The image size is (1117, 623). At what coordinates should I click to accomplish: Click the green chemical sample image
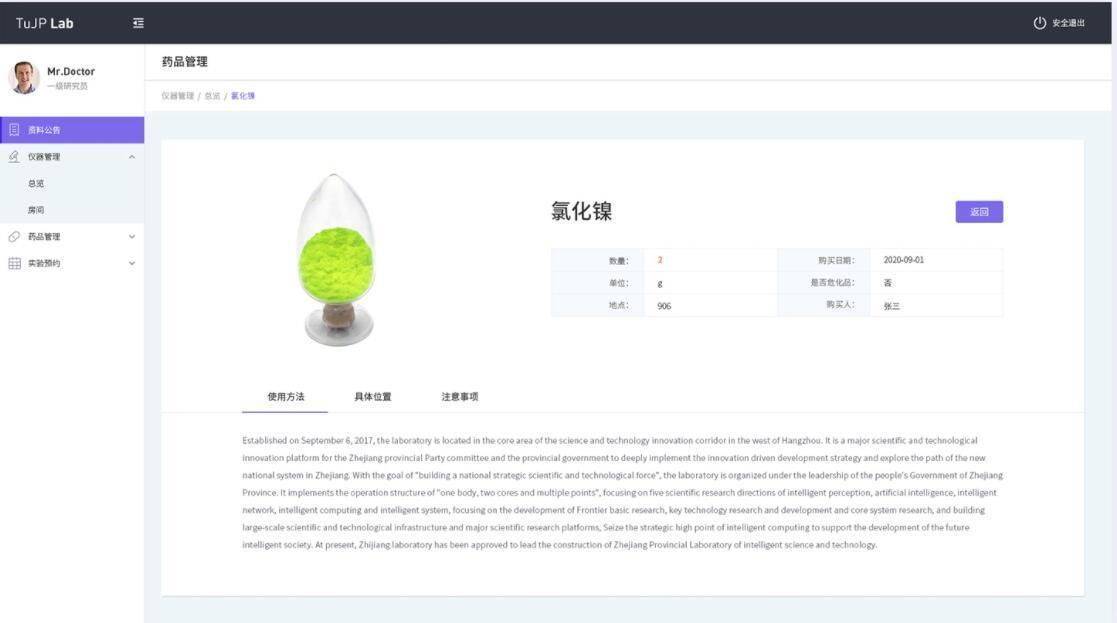pos(337,260)
